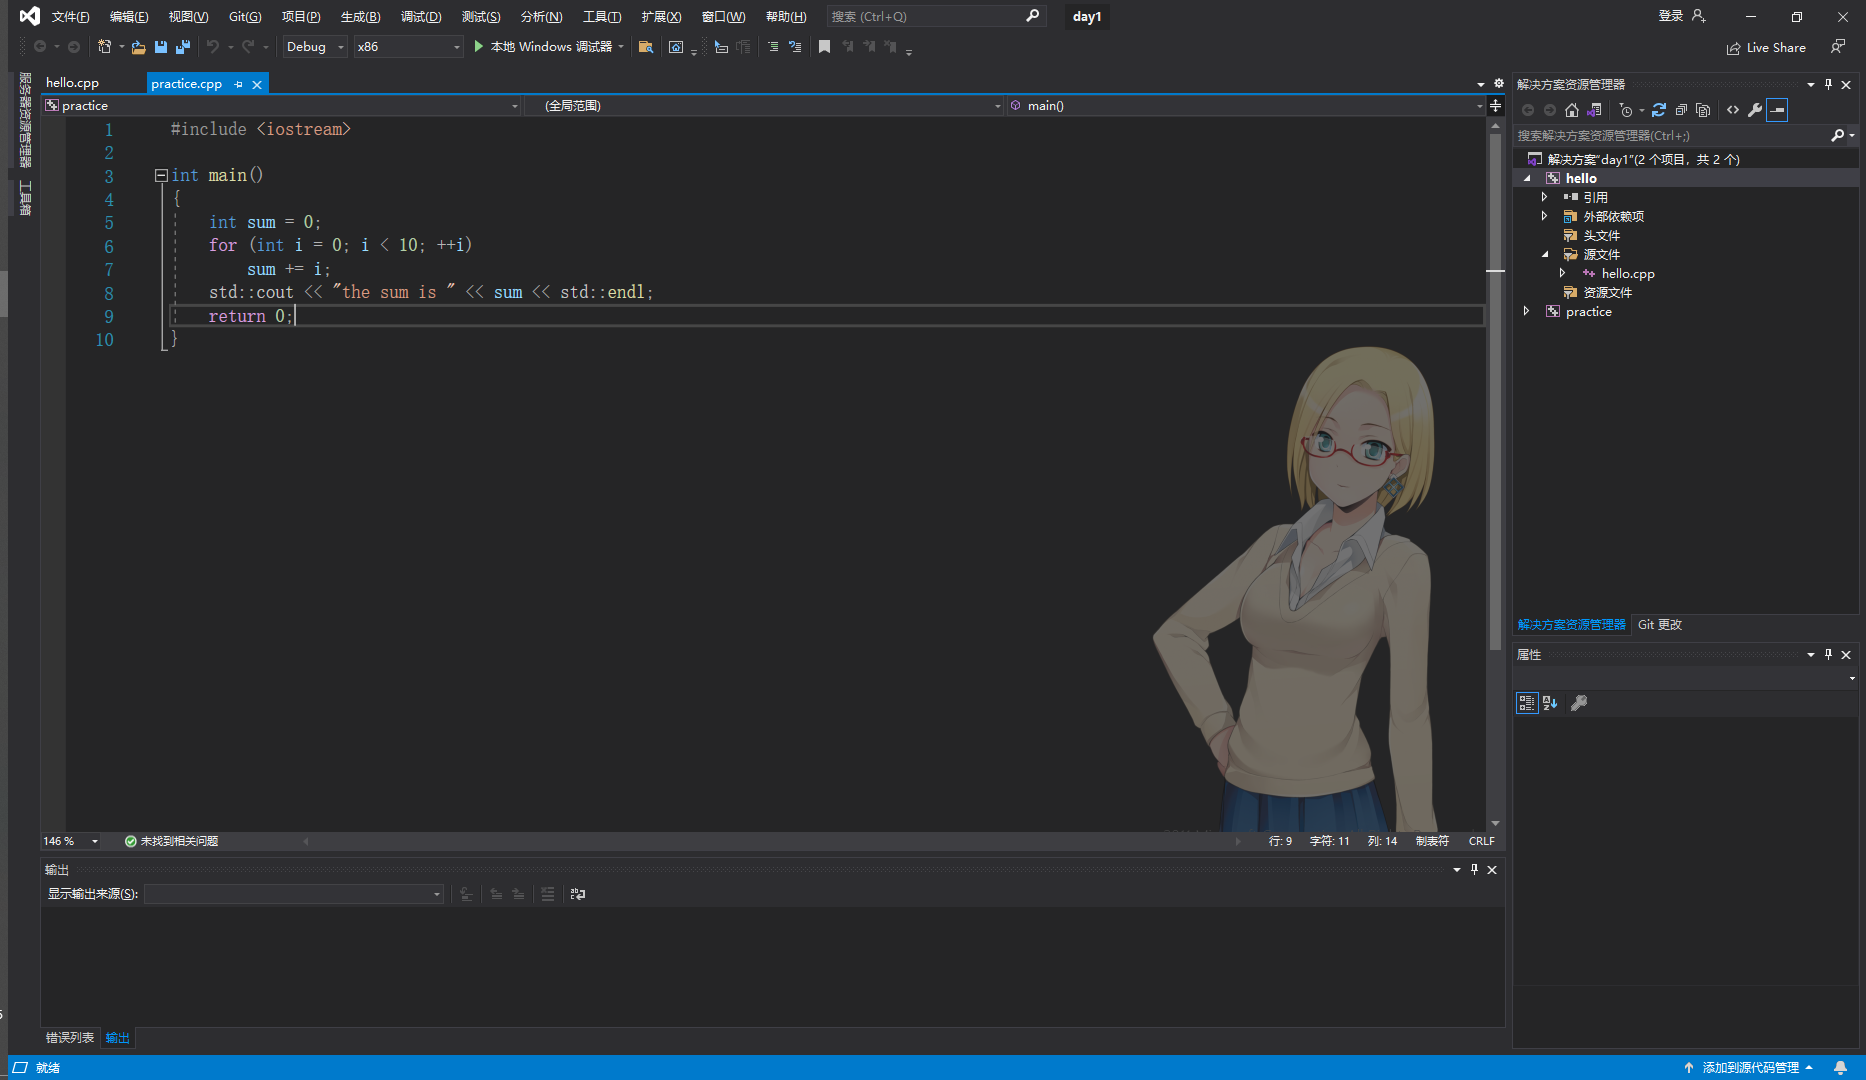1866x1080 pixels.
Task: Open the 文件(F) menu
Action: click(x=70, y=17)
